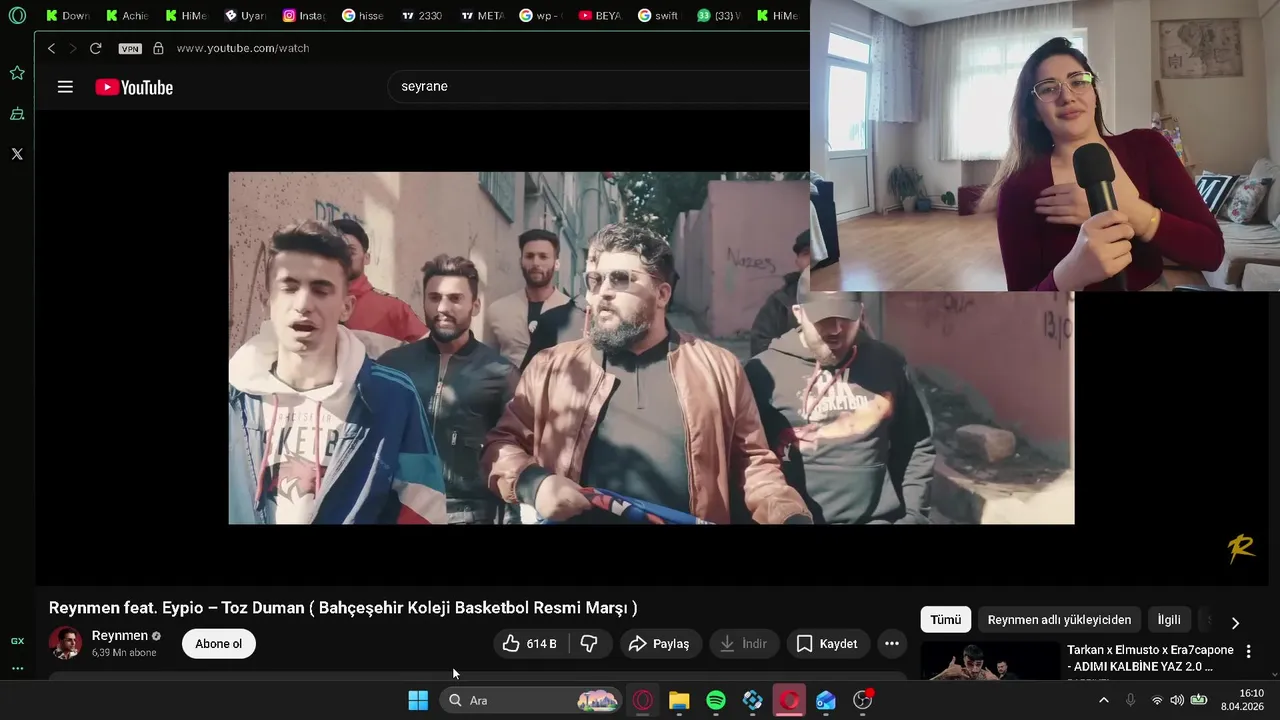
Task: Open the bookmarks star in Opera sidebar
Action: (17, 73)
